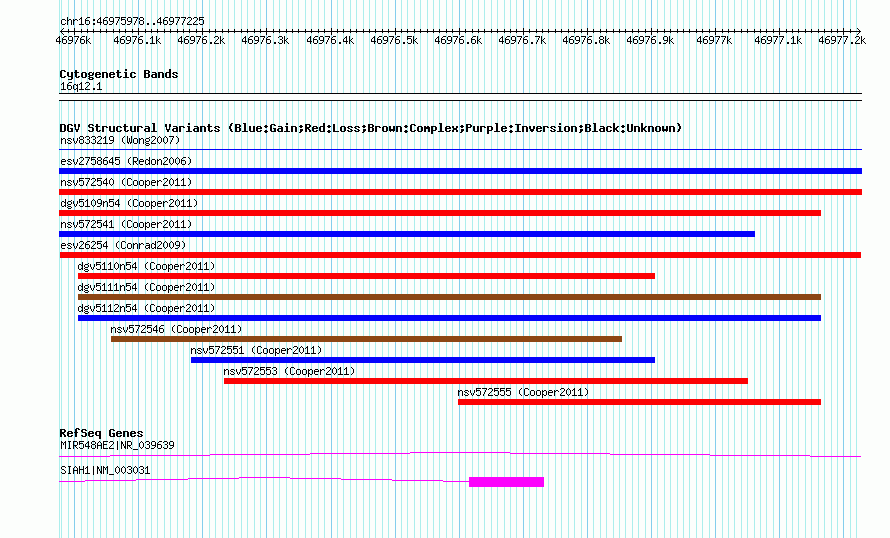This screenshot has height=538, width=890.
Task: Open dgv5109n54 (Cooper2011) variant label
Action: point(129,203)
